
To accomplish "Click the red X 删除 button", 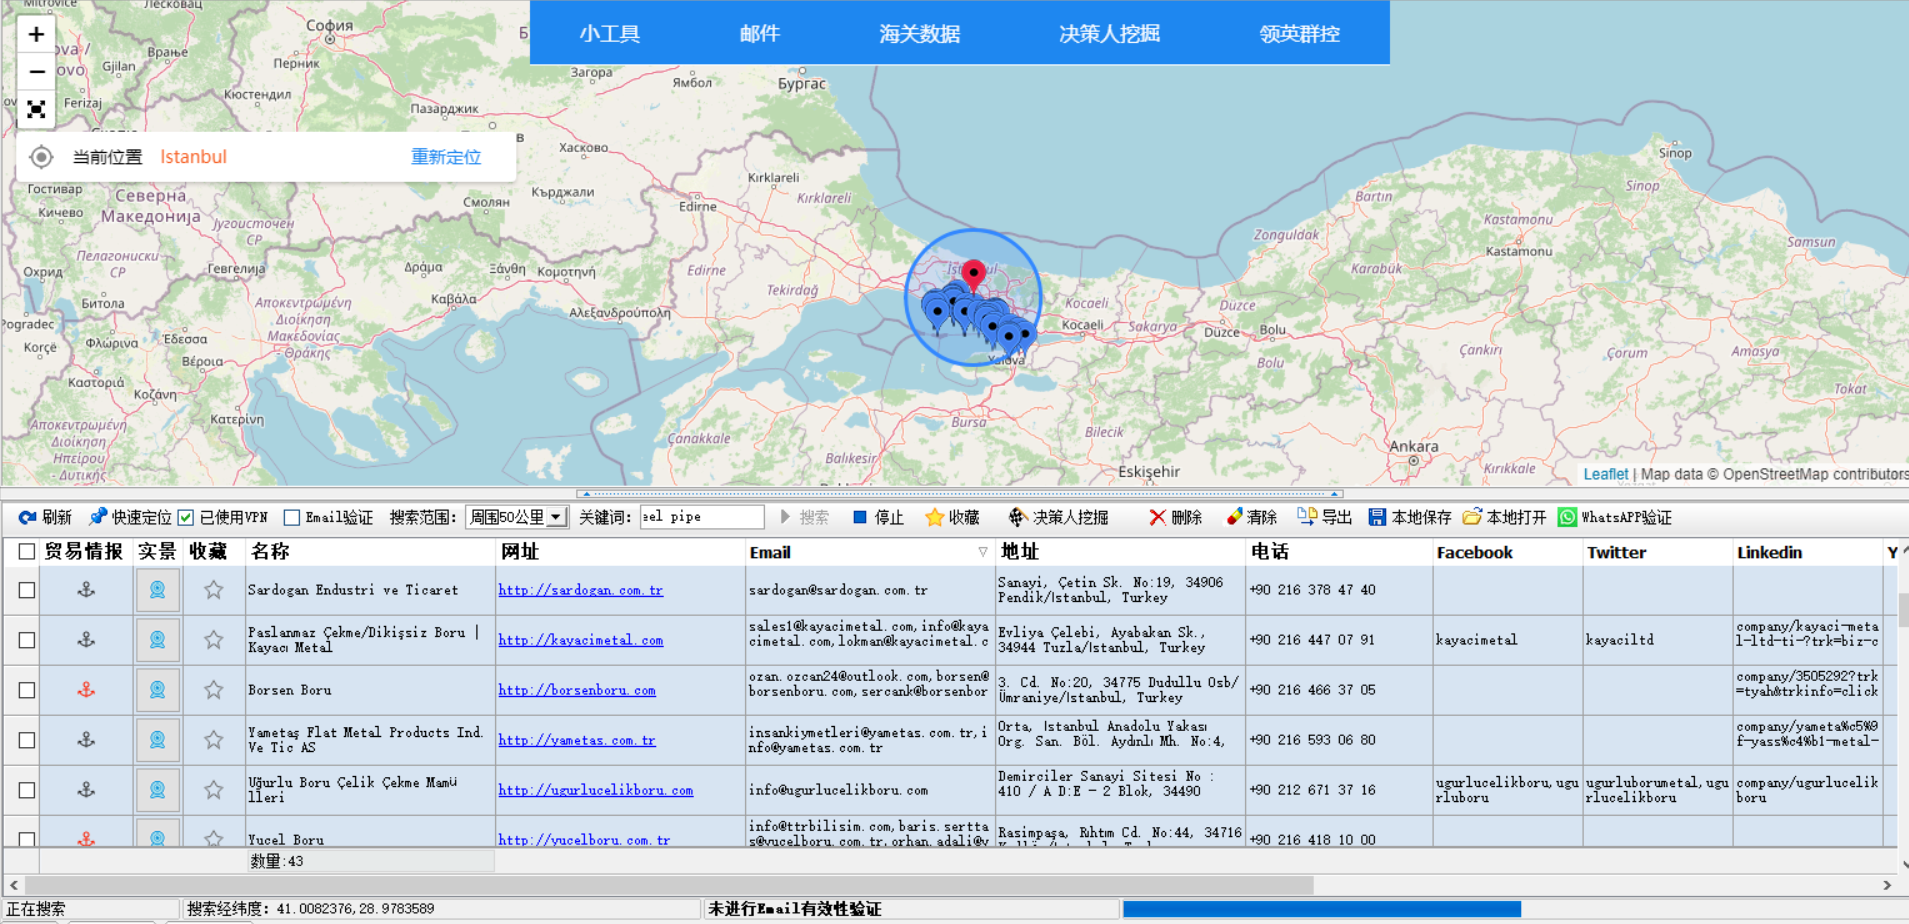I will pos(1175,517).
